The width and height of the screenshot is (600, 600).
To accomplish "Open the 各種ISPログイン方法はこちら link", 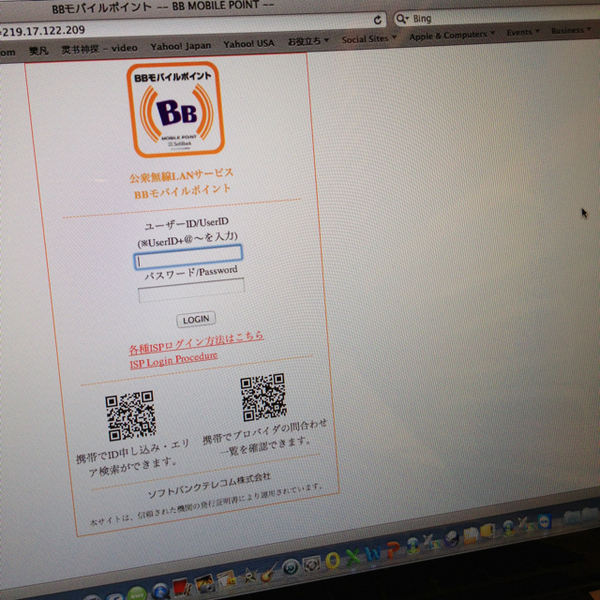I will (x=196, y=342).
